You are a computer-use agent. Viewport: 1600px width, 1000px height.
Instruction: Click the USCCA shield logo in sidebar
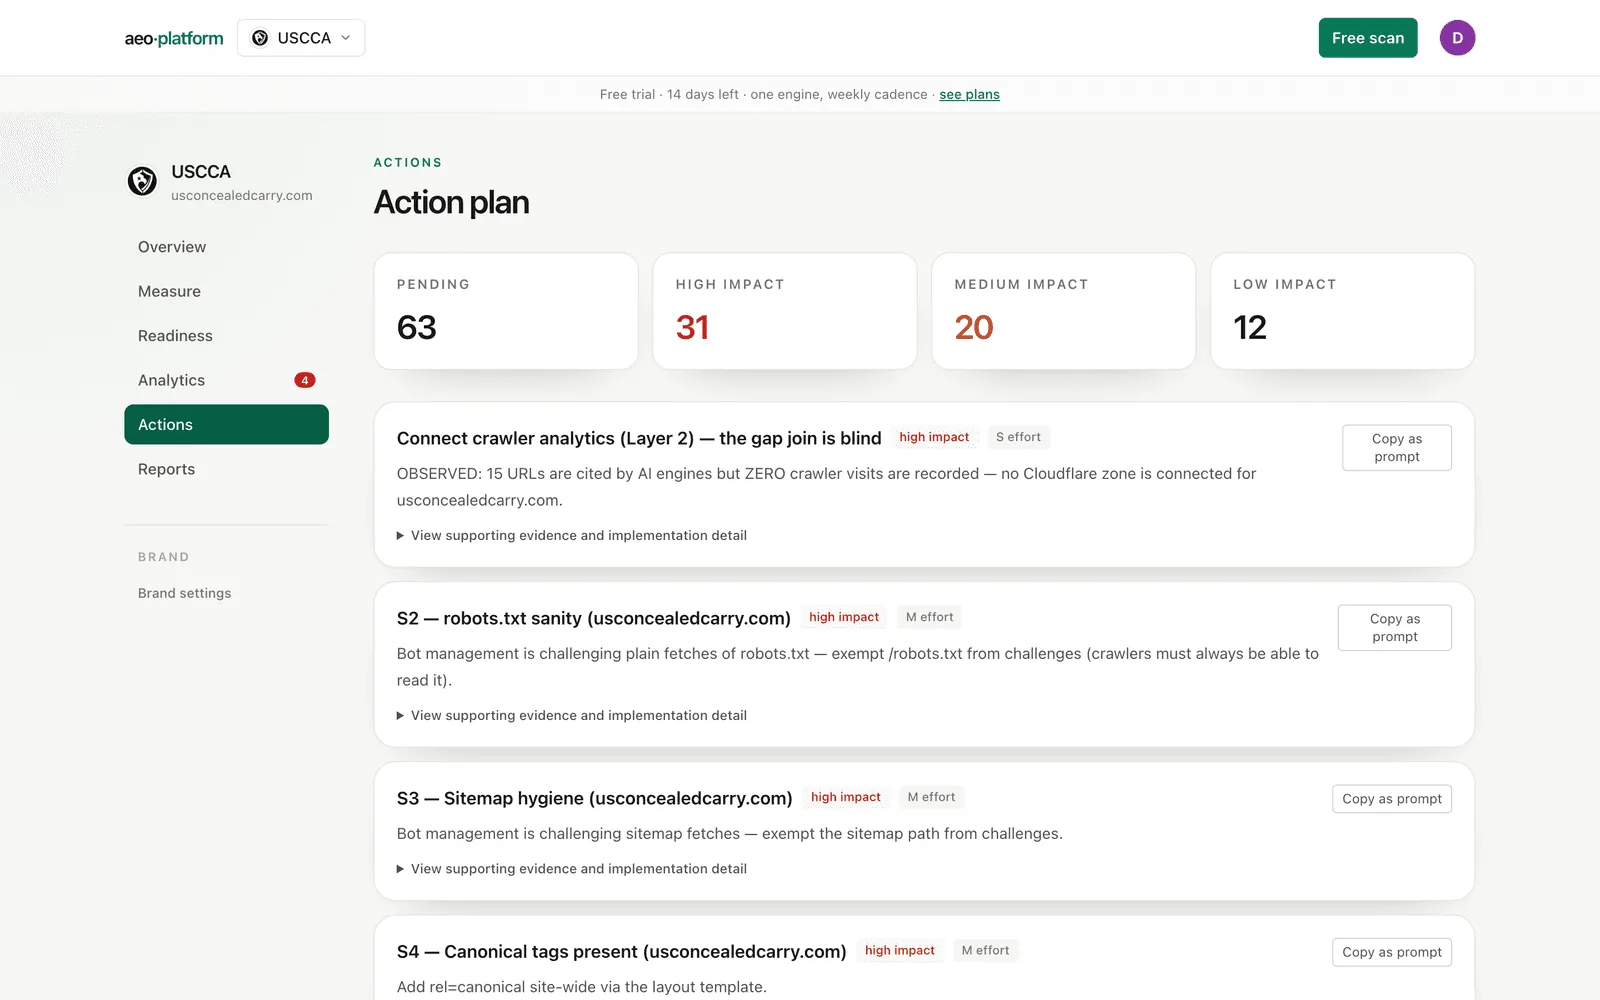click(x=142, y=181)
